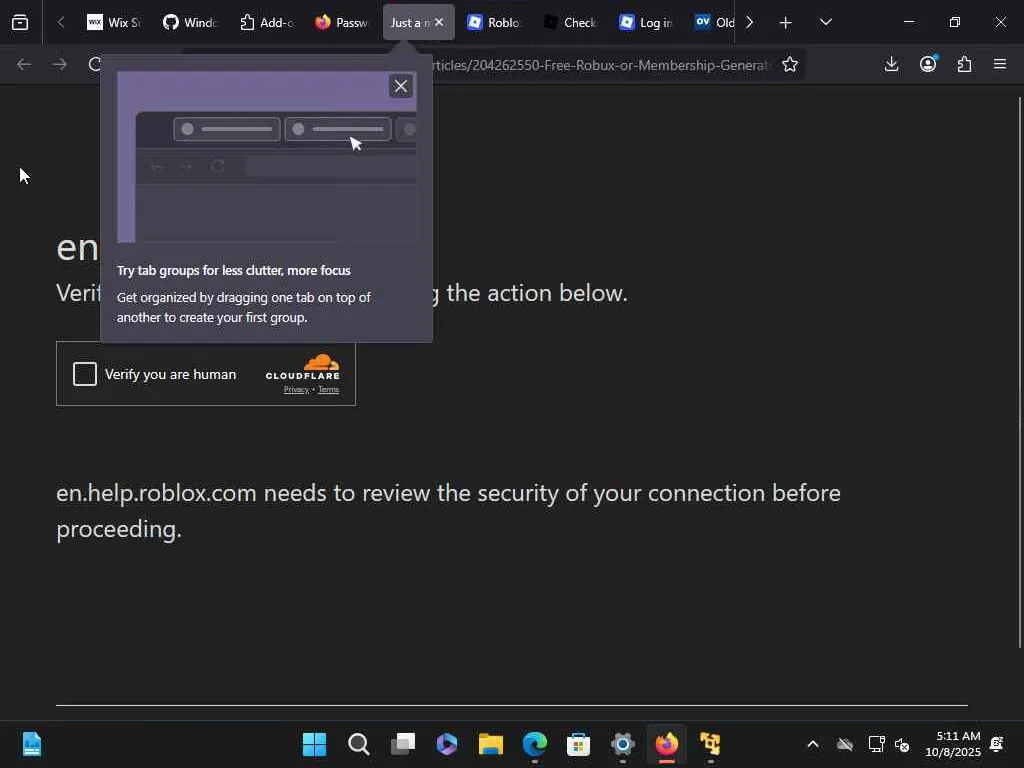Open File Explorer from the taskbar
Viewport: 1024px width, 768px height.
(490, 744)
